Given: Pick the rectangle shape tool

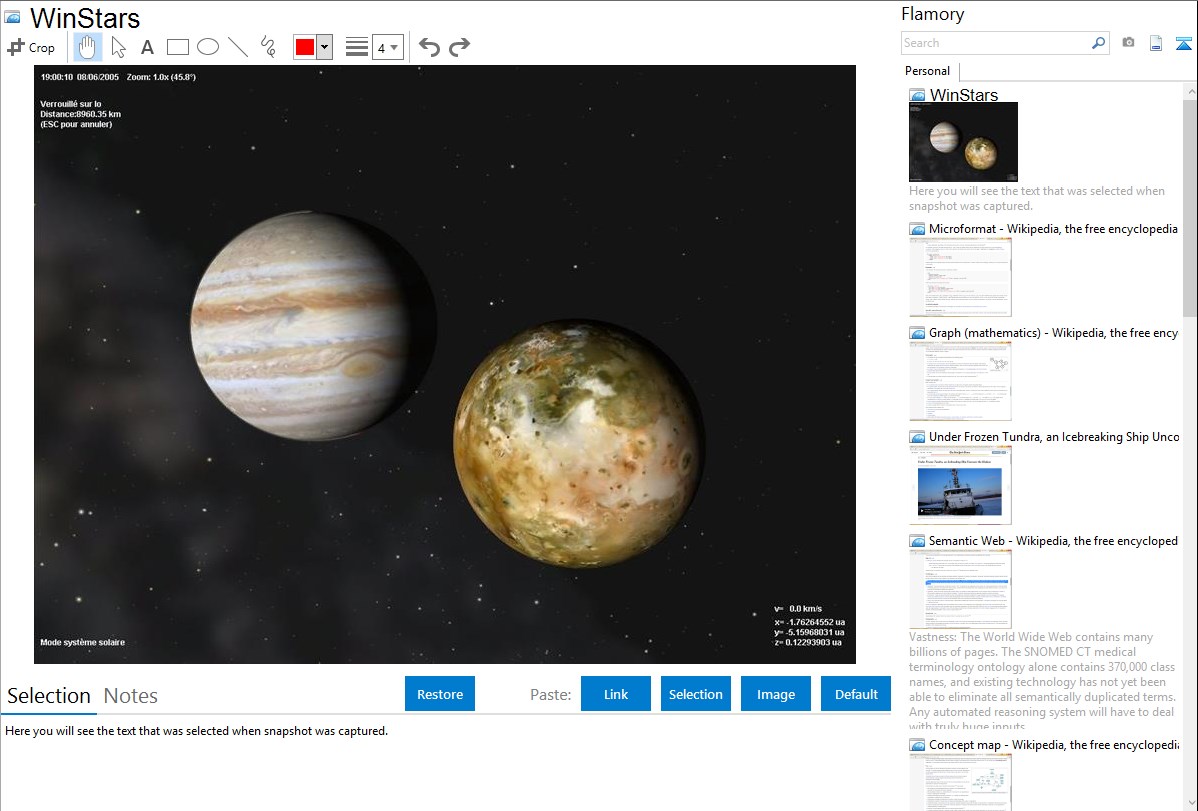Looking at the screenshot, I should pos(178,47).
